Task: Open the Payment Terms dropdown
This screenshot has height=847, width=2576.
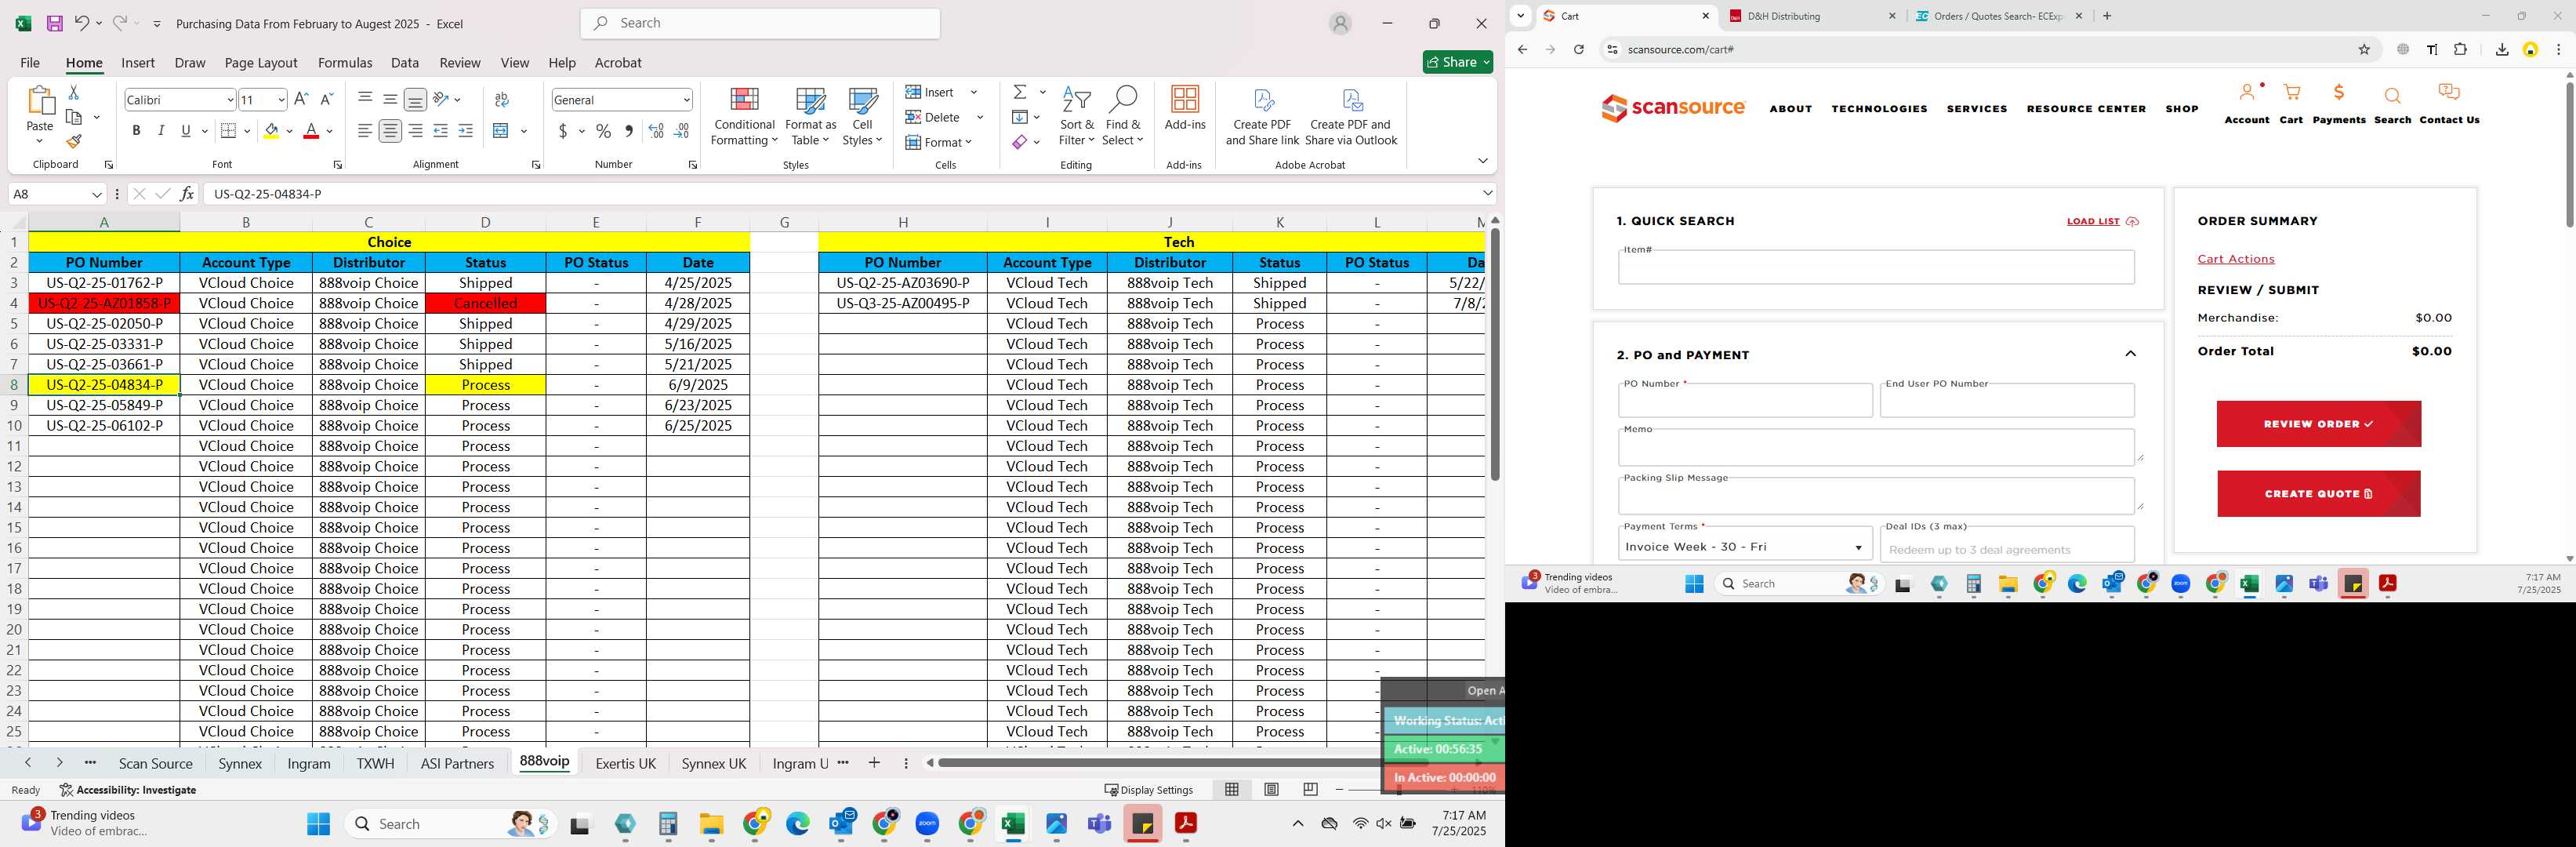Action: pyautogui.click(x=1745, y=547)
